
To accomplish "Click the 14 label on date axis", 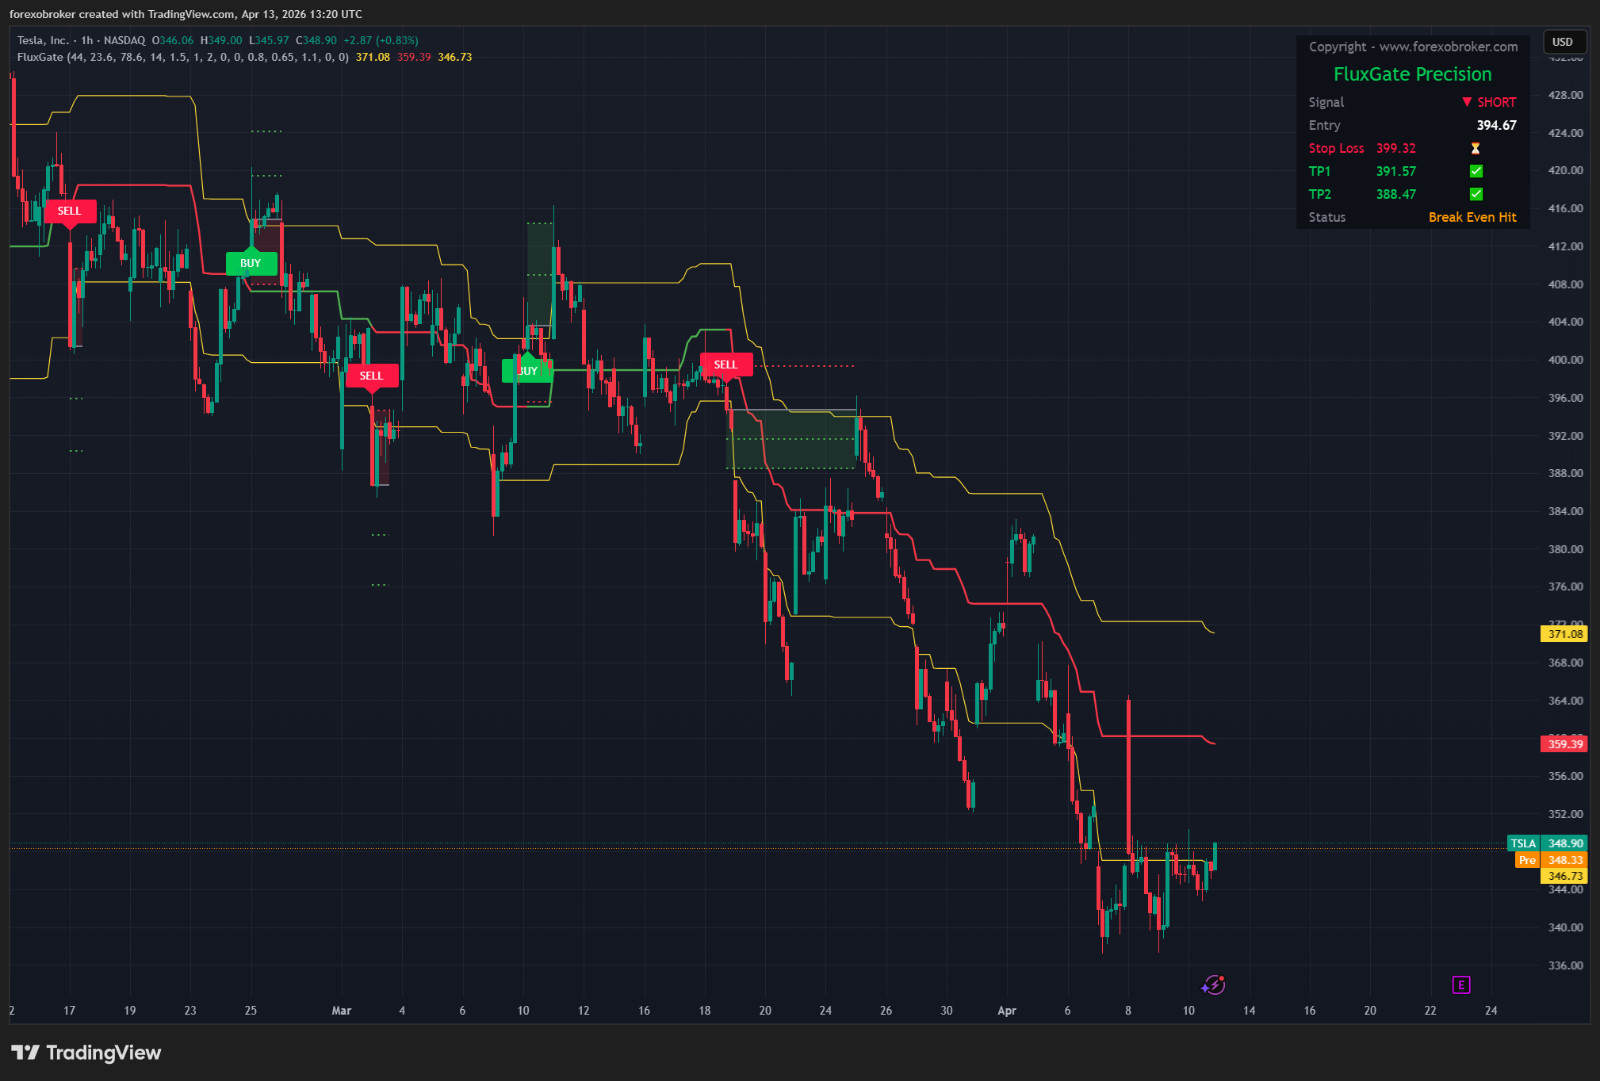I will tap(1249, 1011).
